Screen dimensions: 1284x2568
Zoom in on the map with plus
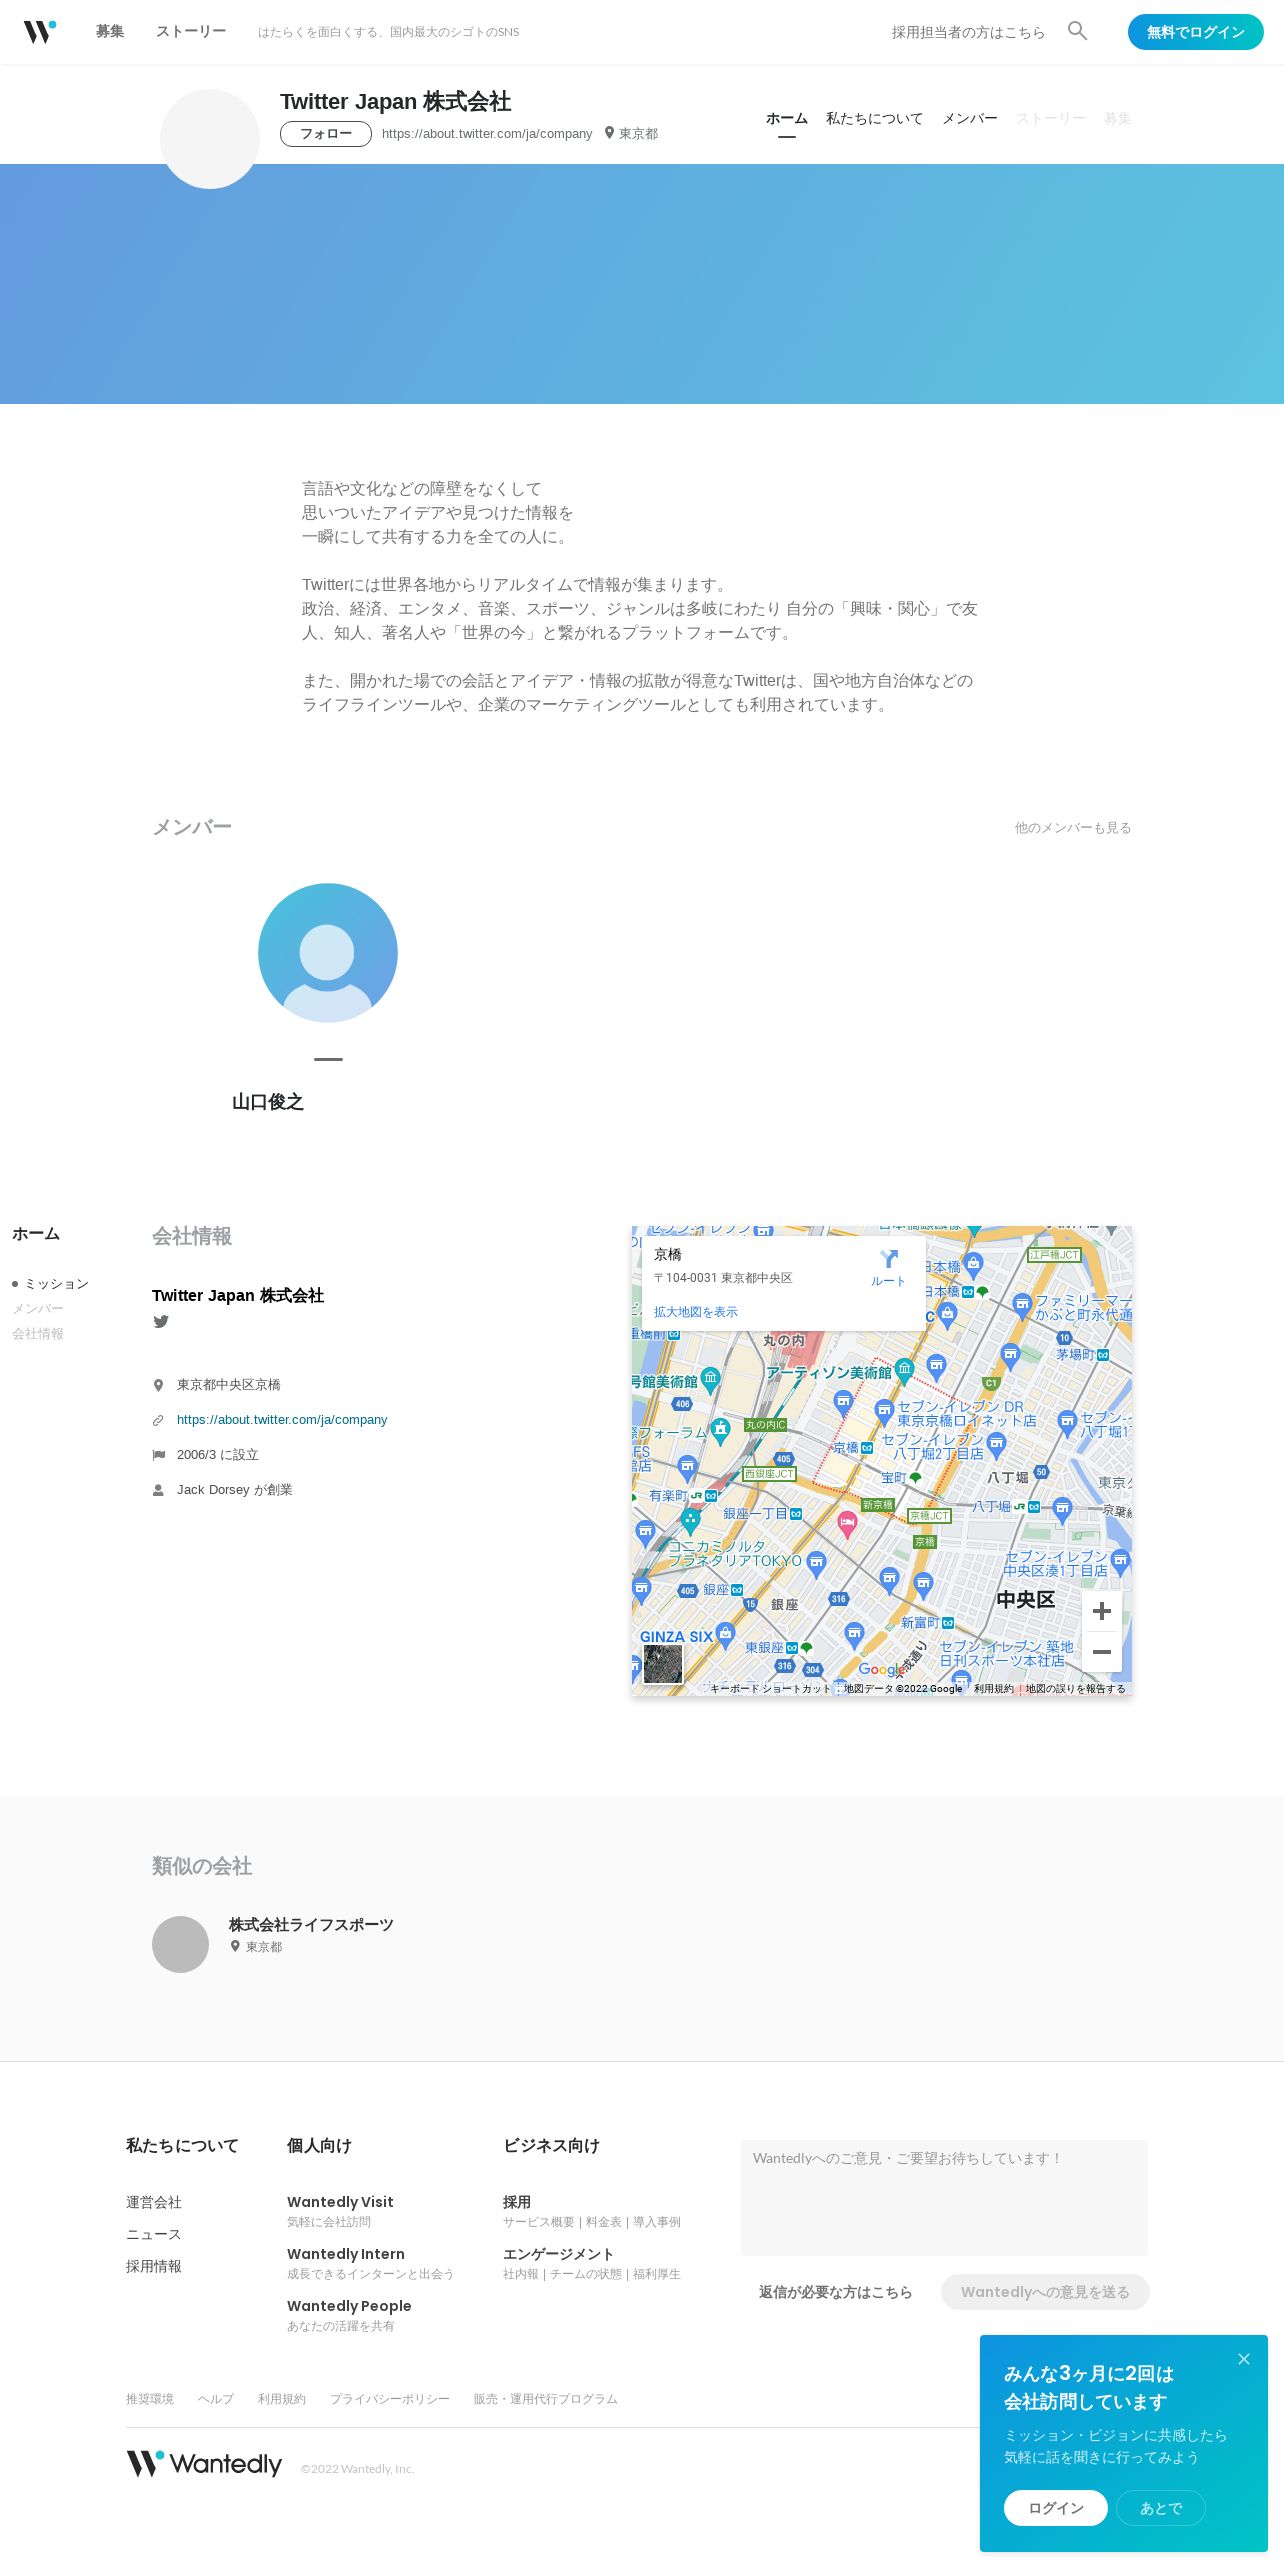pos(1102,1611)
